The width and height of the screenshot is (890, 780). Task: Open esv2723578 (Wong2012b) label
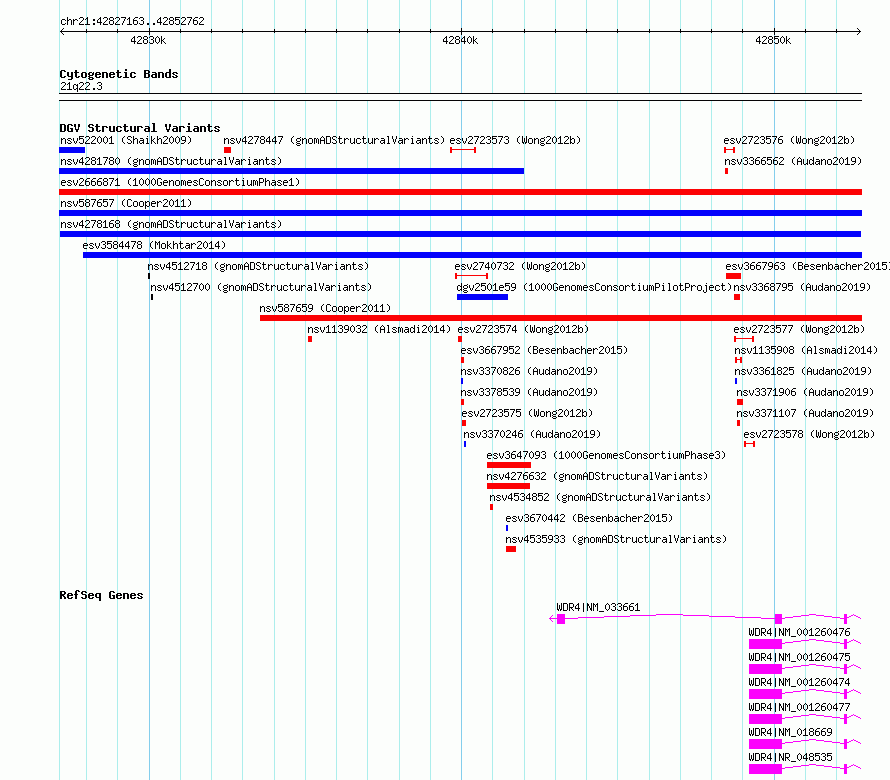click(809, 434)
